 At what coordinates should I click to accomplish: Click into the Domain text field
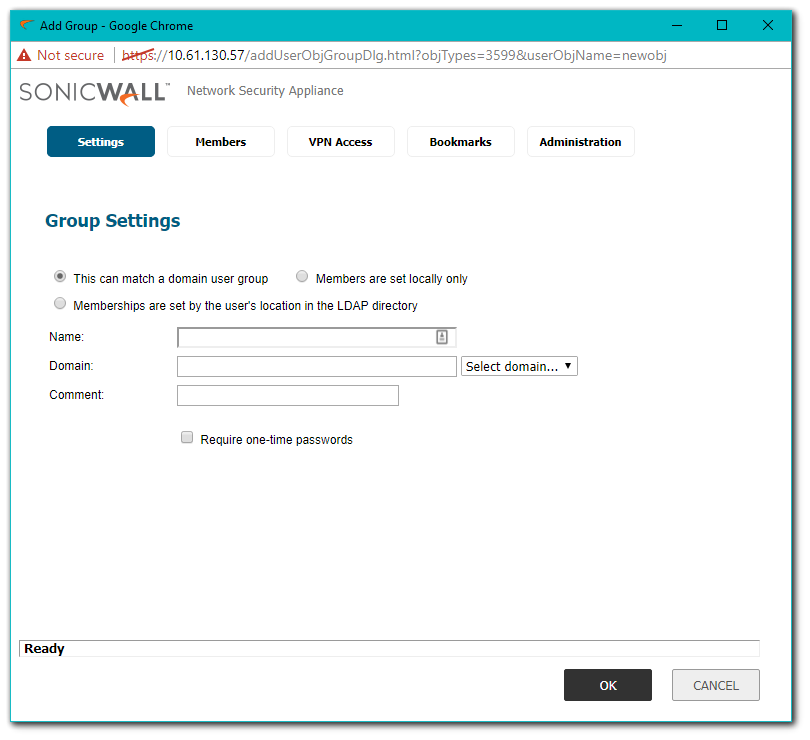[x=316, y=367]
